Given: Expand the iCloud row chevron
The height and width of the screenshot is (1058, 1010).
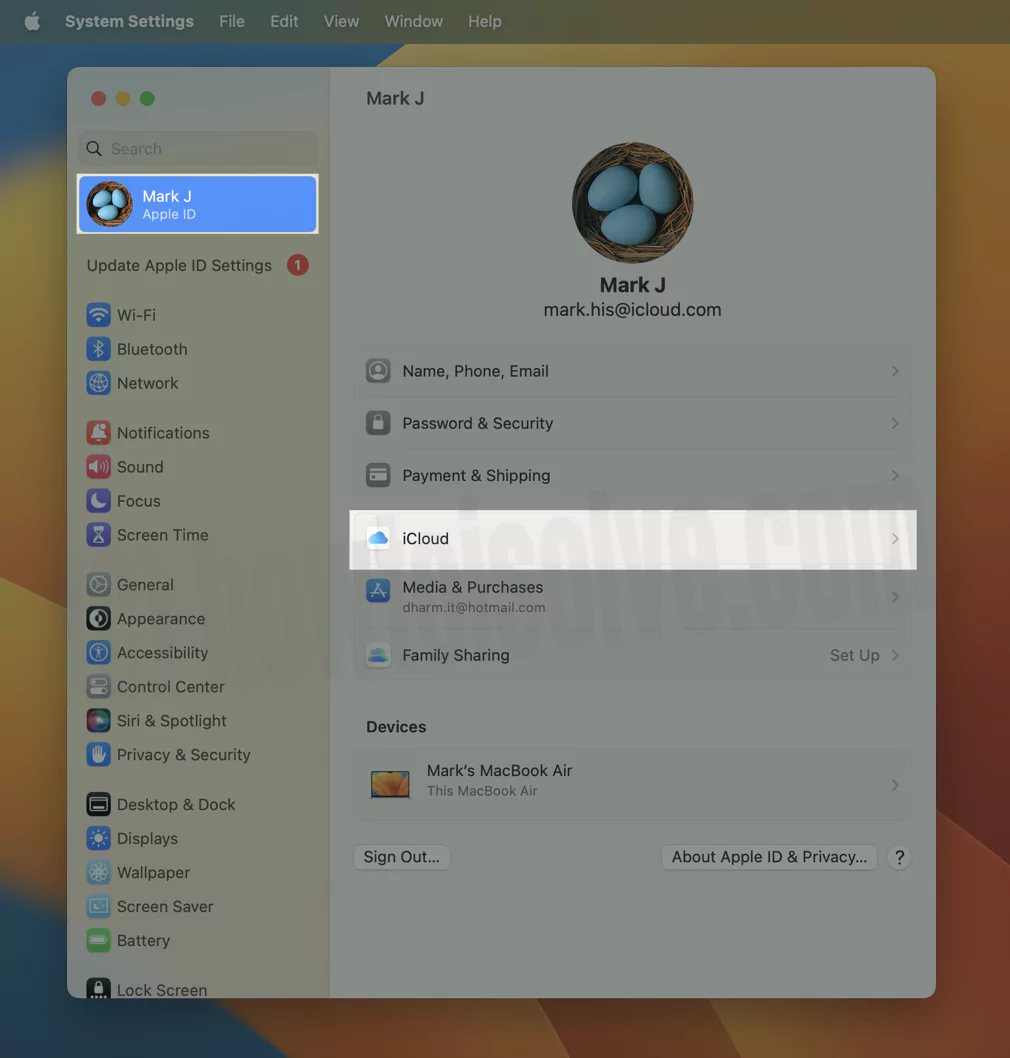Looking at the screenshot, I should [895, 538].
